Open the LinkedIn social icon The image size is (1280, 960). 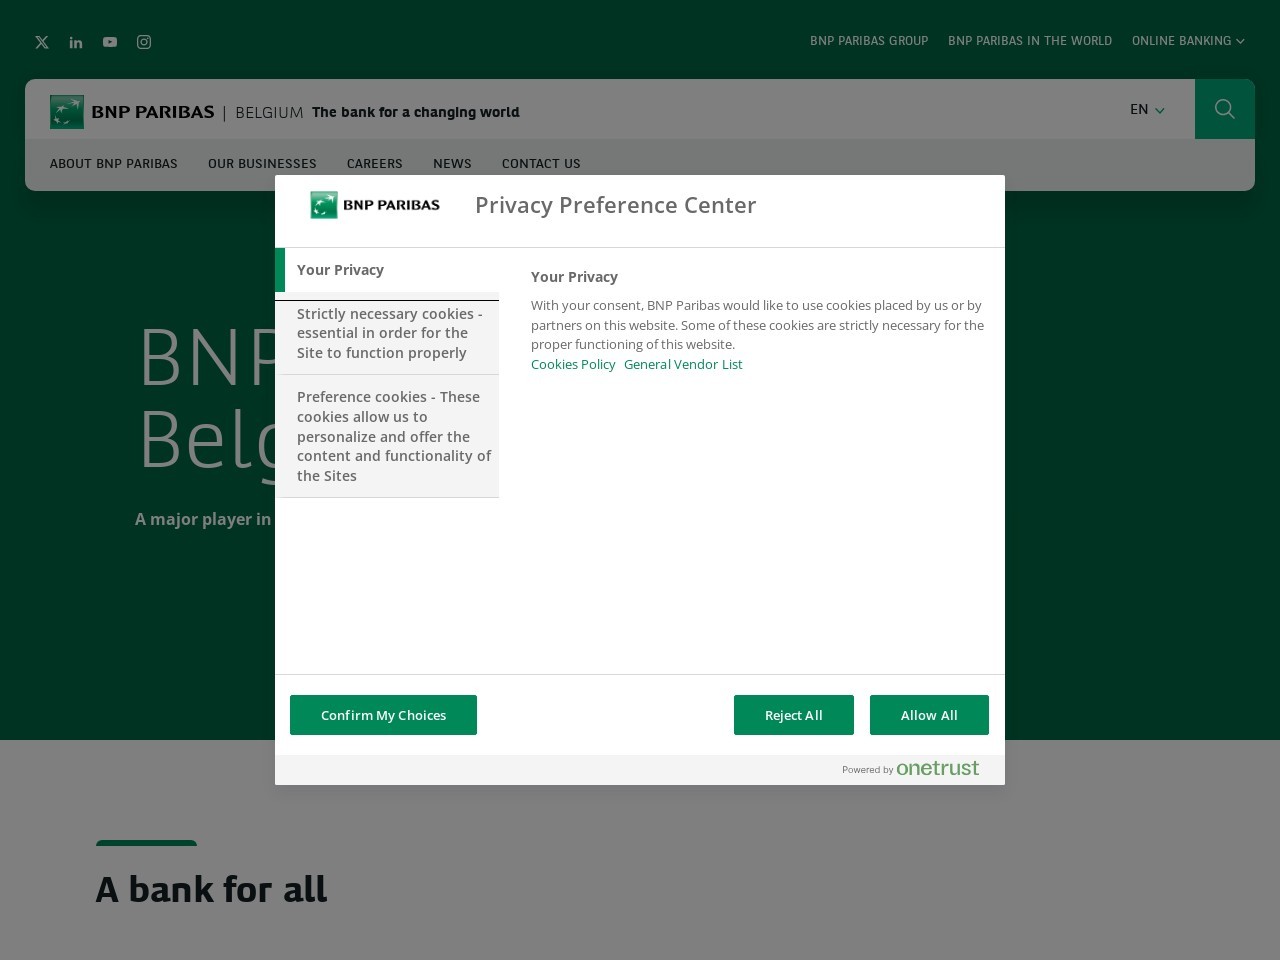tap(76, 42)
